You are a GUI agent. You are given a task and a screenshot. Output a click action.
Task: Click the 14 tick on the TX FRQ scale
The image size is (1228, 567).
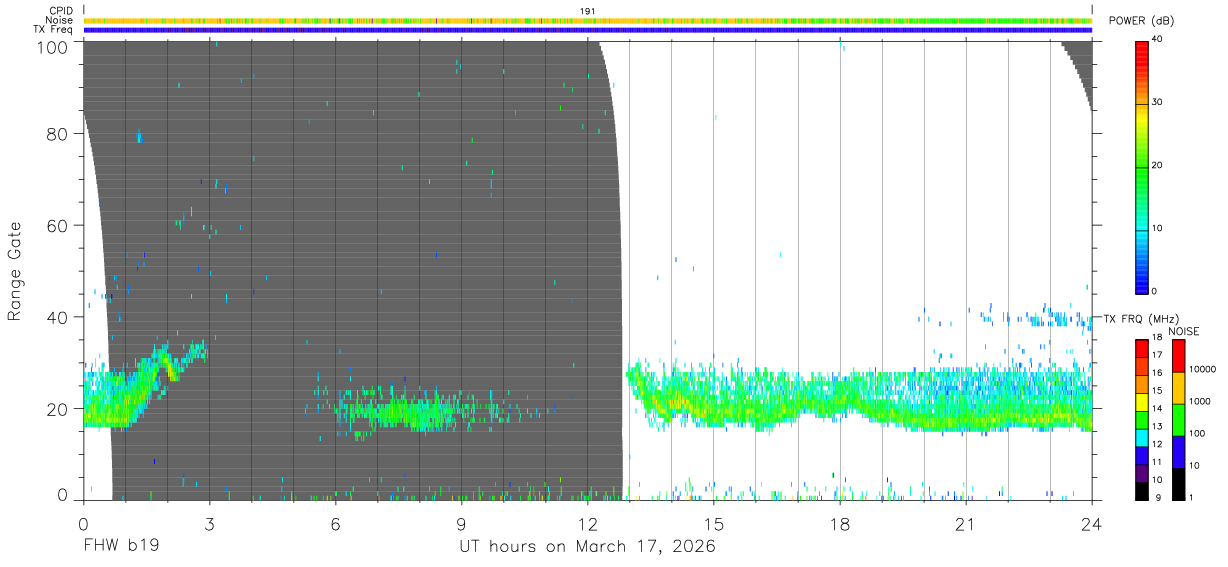click(1157, 410)
